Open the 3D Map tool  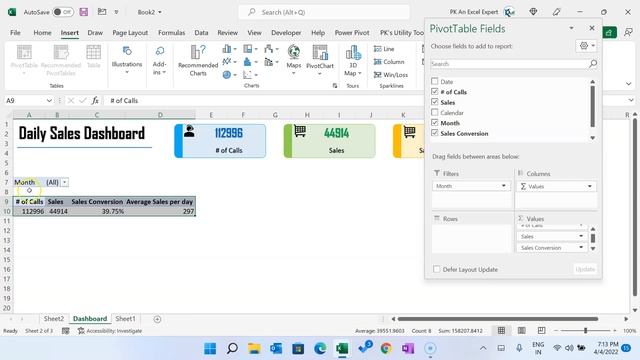pos(353,60)
